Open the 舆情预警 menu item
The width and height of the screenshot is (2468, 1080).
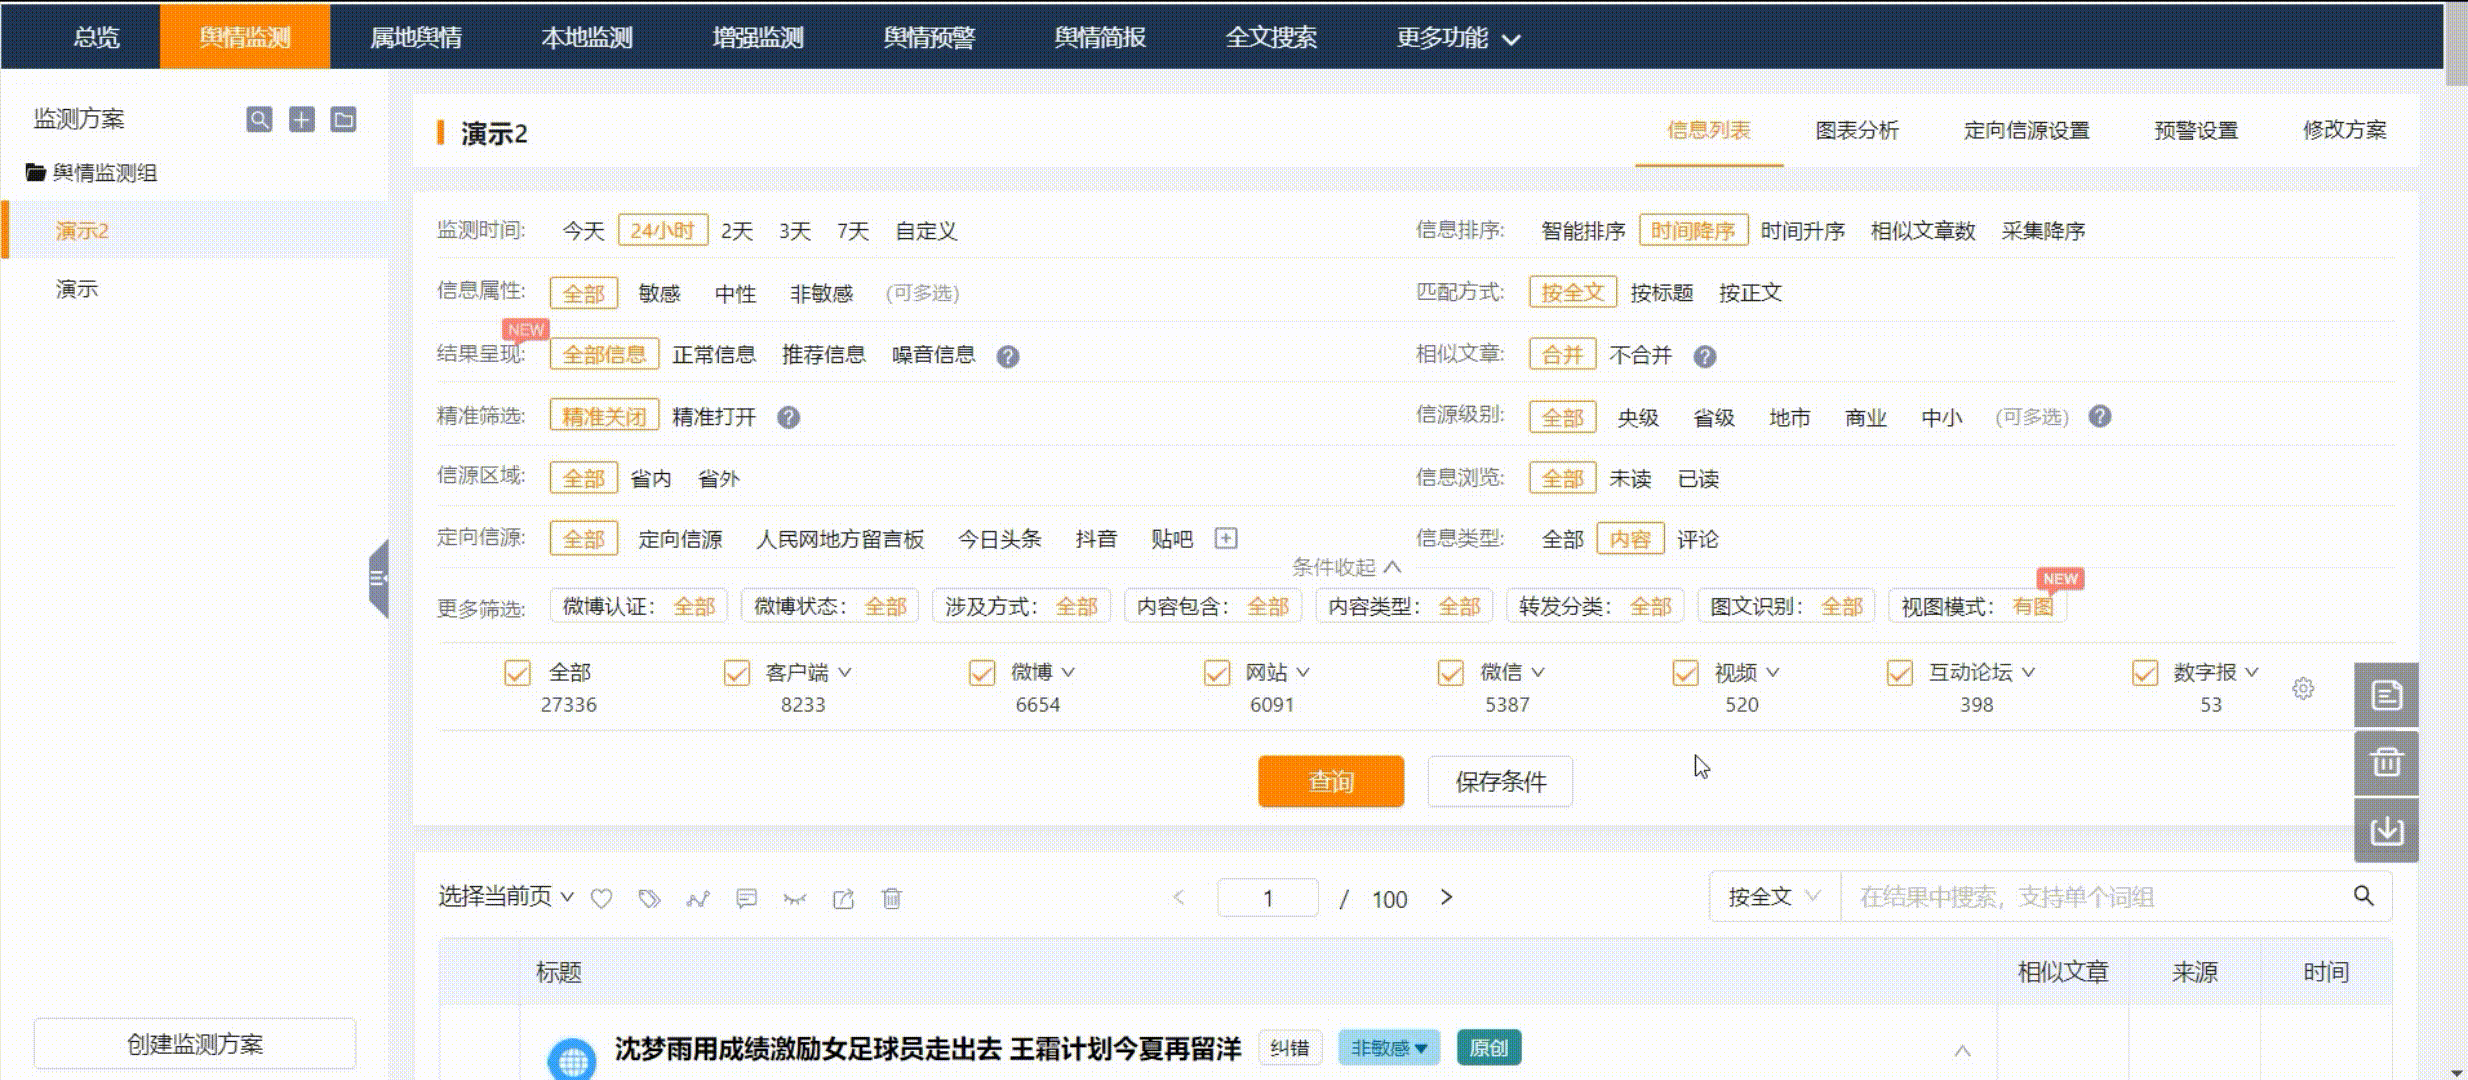click(x=929, y=37)
